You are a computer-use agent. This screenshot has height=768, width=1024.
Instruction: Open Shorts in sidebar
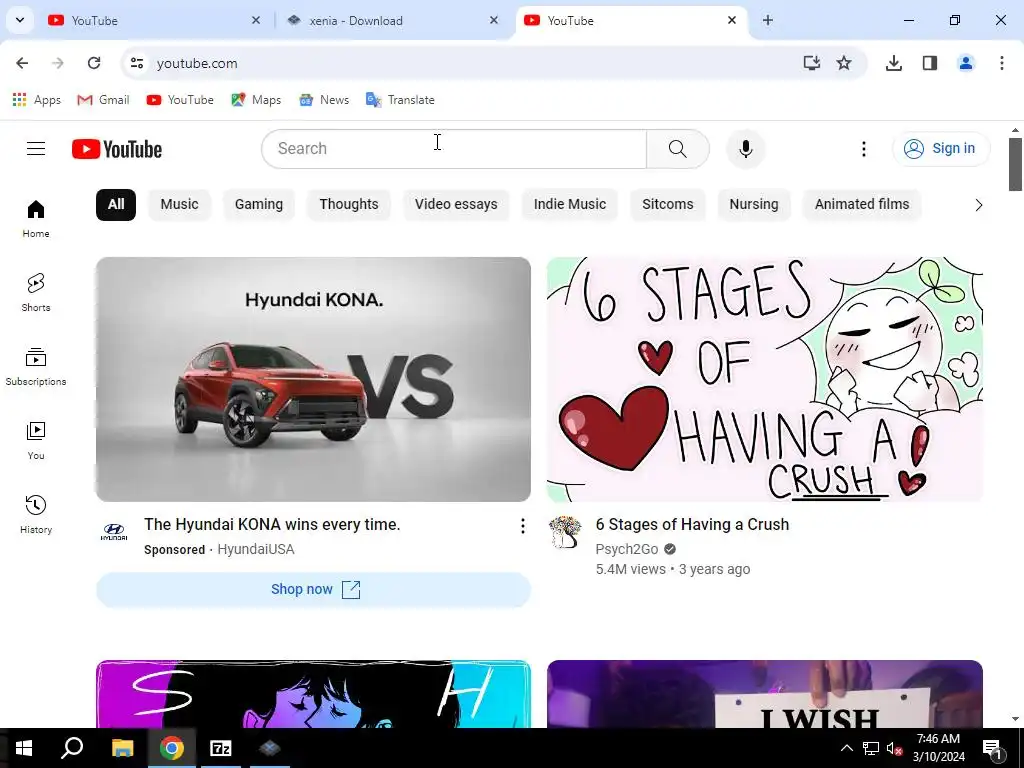(36, 292)
